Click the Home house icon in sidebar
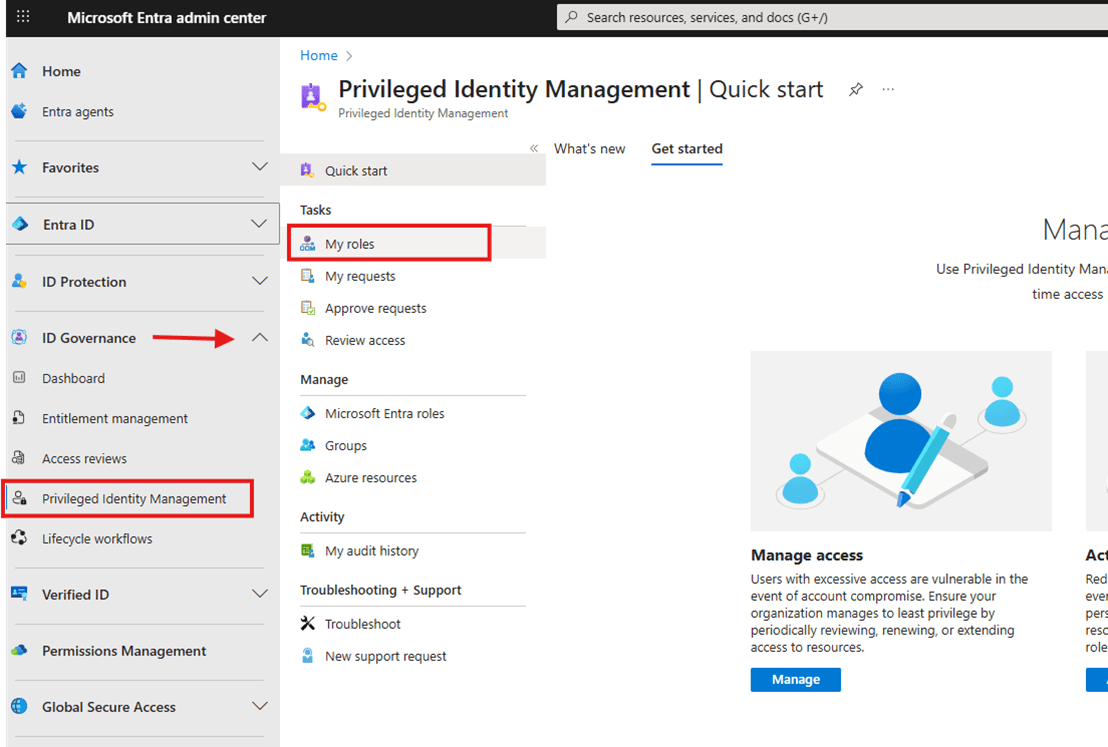 pos(19,71)
